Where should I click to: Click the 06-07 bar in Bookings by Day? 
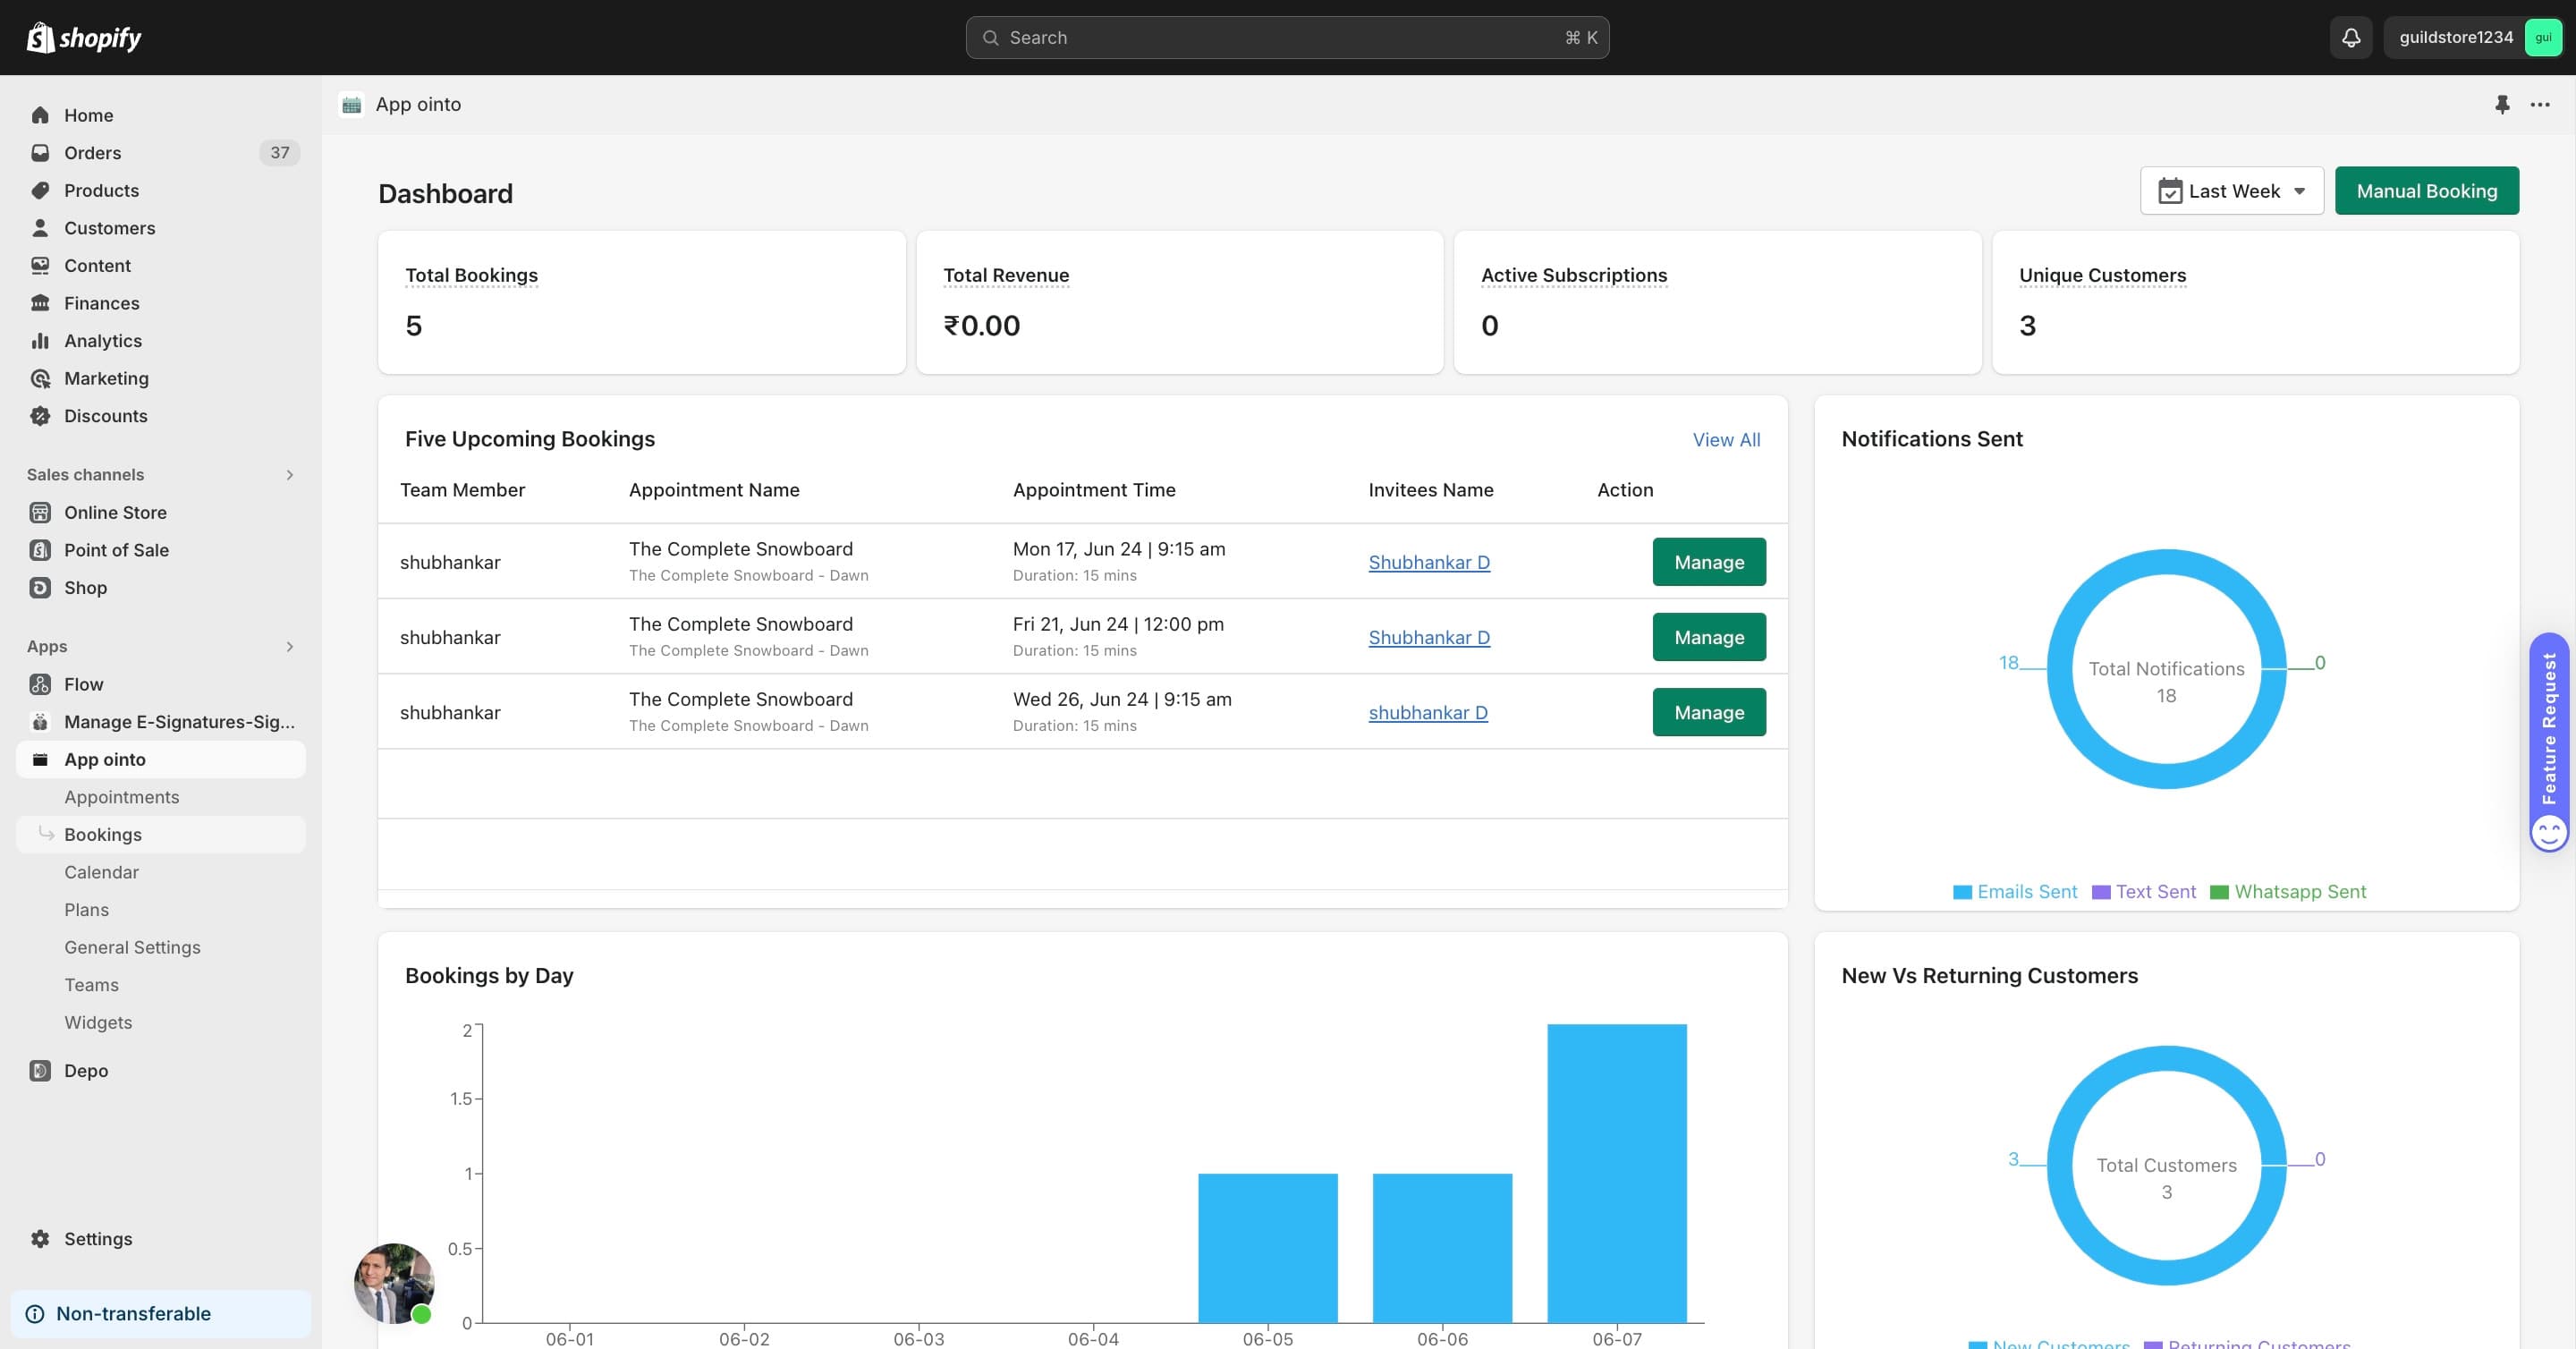point(1617,1173)
